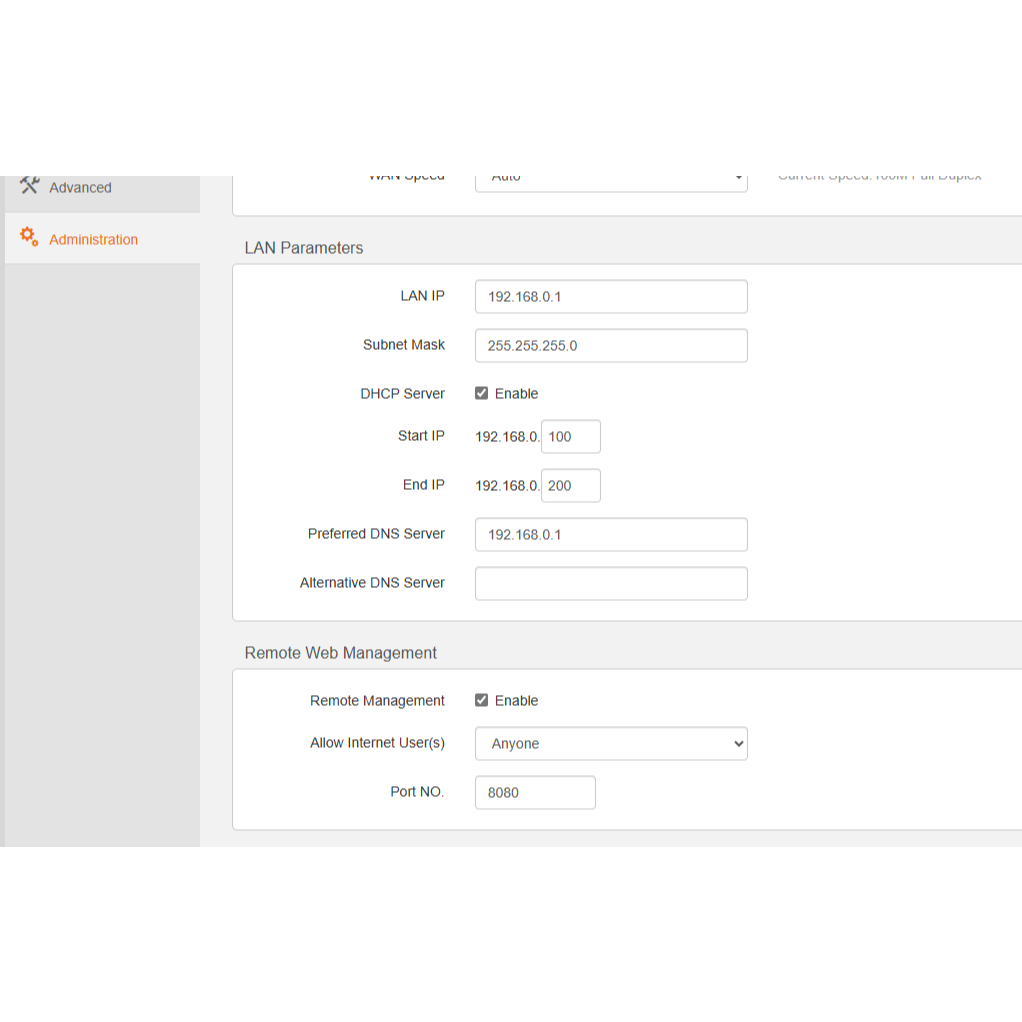
Task: Click the Enable label beside DHCP Server
Action: 516,394
